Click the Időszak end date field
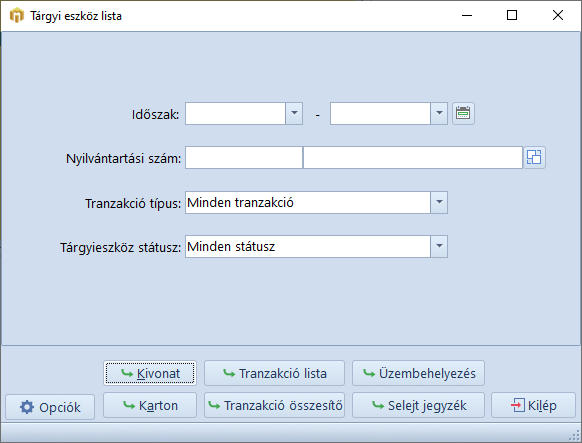Image resolution: width=582 pixels, height=443 pixels. [x=380, y=114]
